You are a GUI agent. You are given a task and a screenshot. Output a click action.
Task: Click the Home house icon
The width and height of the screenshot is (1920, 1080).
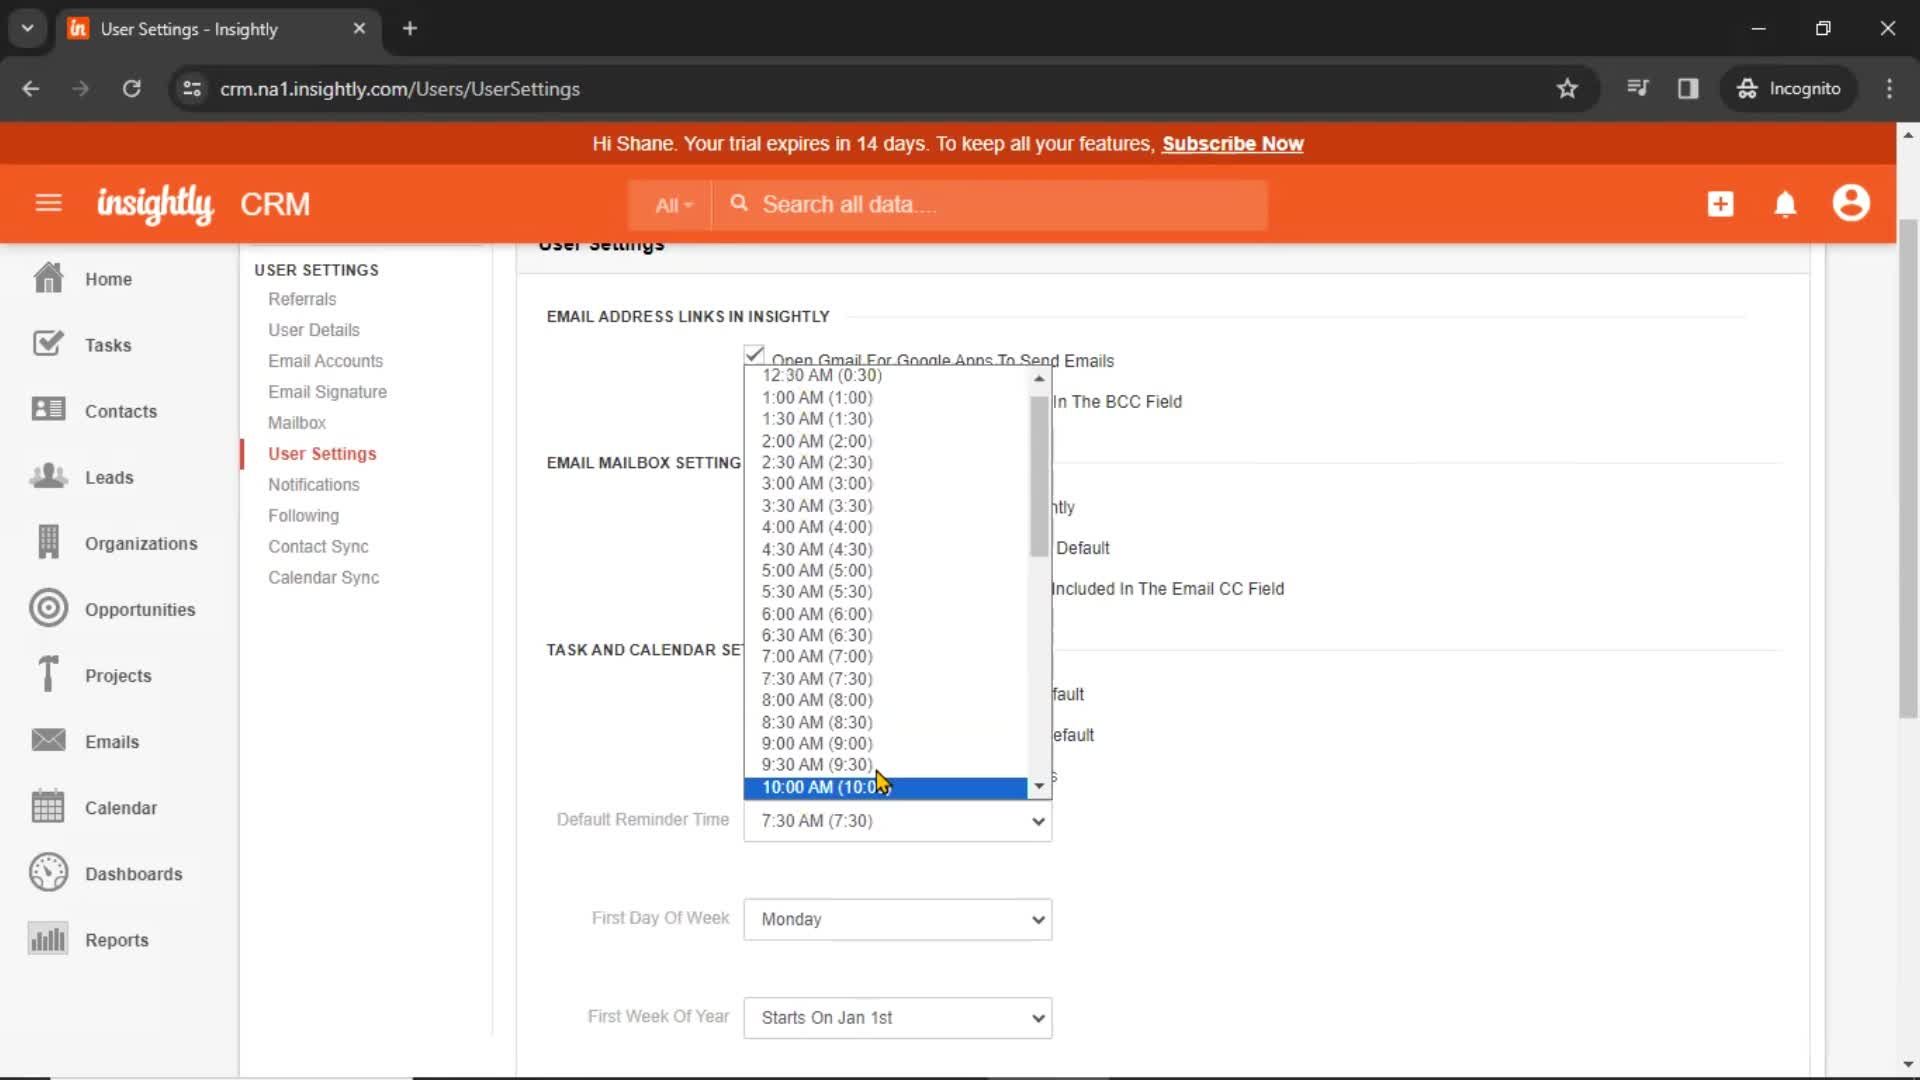click(48, 278)
